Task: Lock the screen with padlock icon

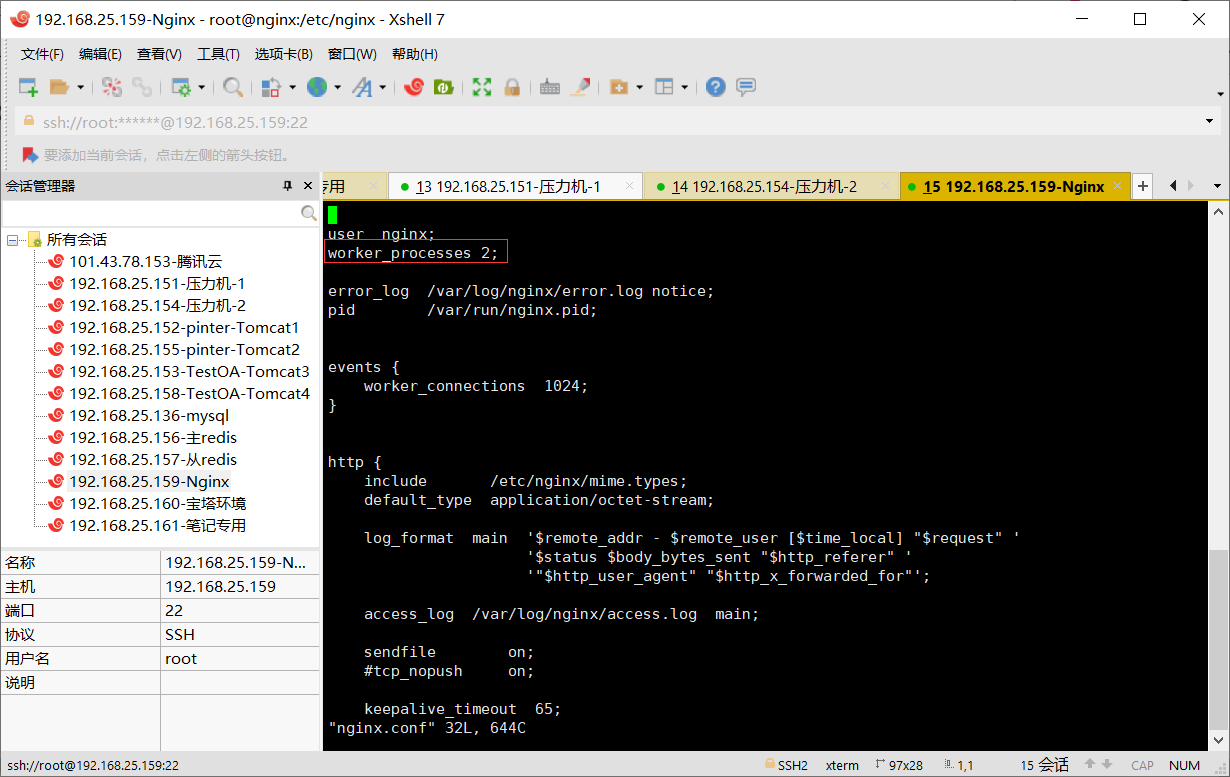Action: [511, 87]
